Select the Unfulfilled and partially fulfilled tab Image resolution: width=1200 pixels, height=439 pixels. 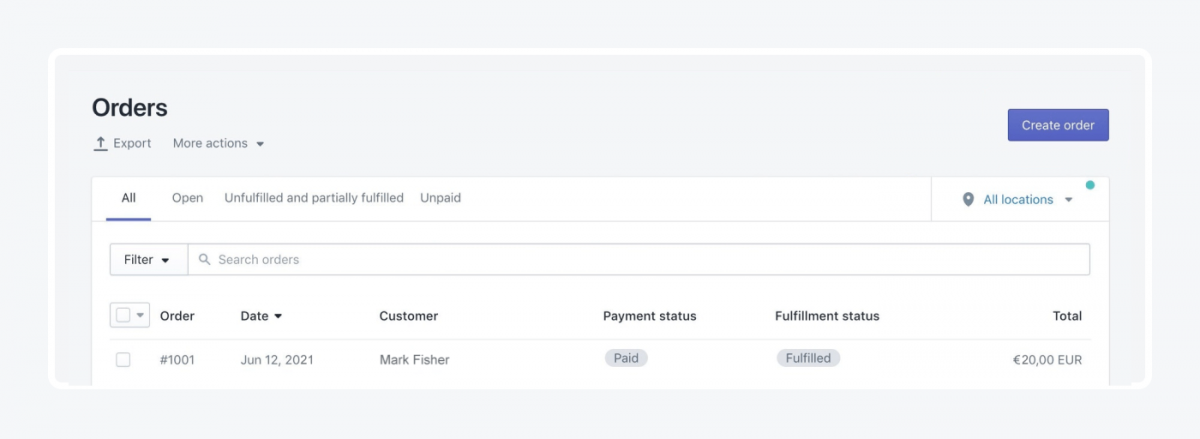click(314, 198)
